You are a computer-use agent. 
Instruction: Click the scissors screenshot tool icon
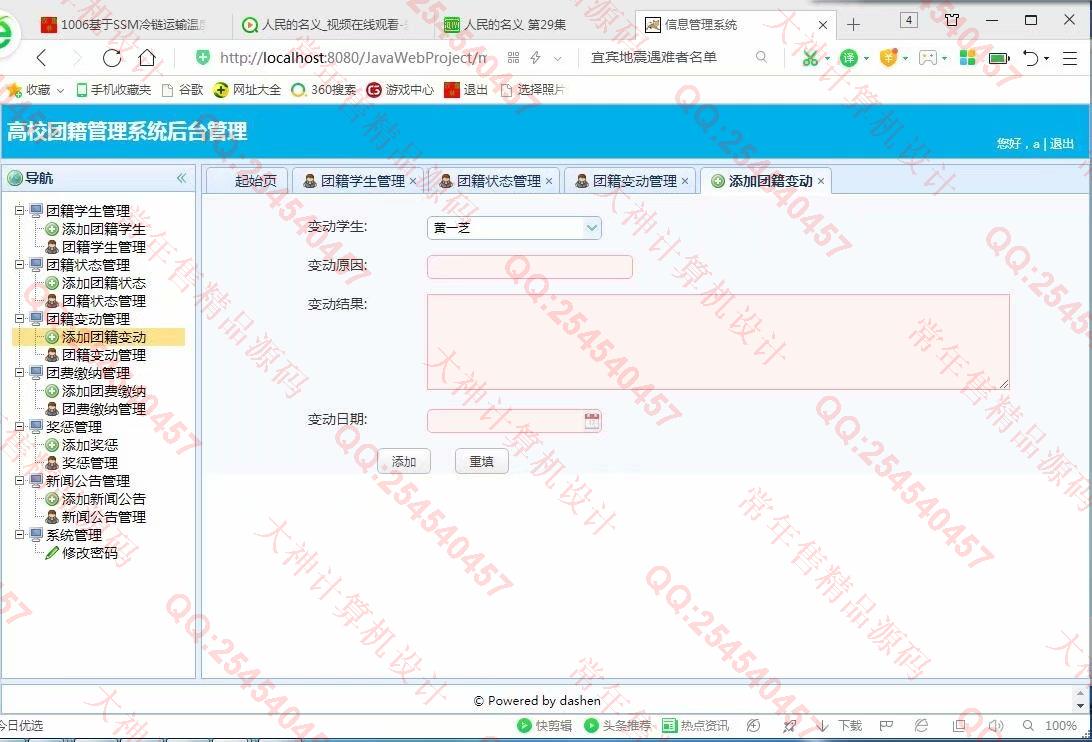point(810,58)
